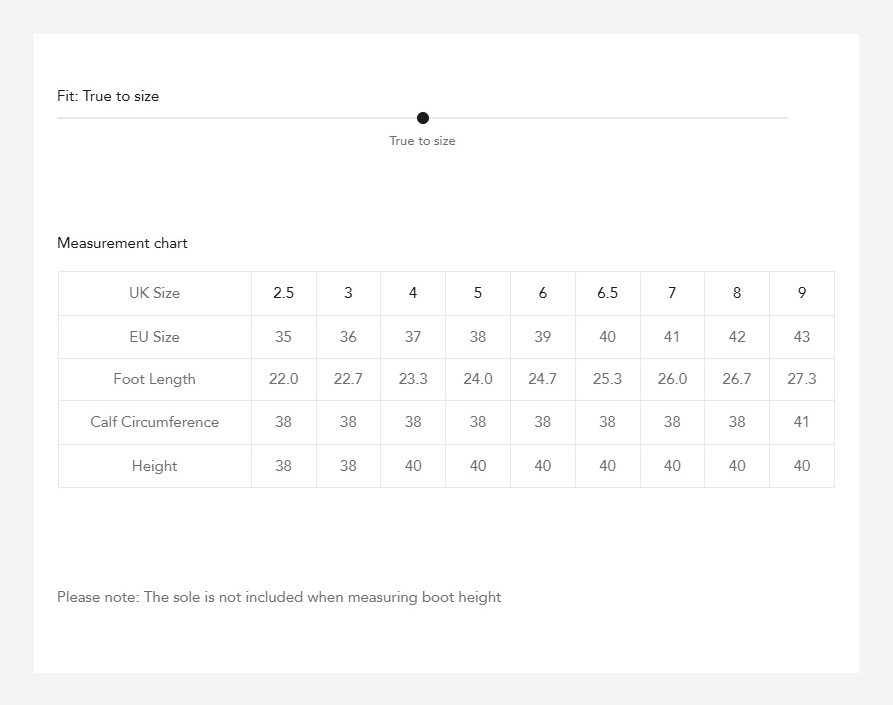Select the UK Size row header

(154, 293)
